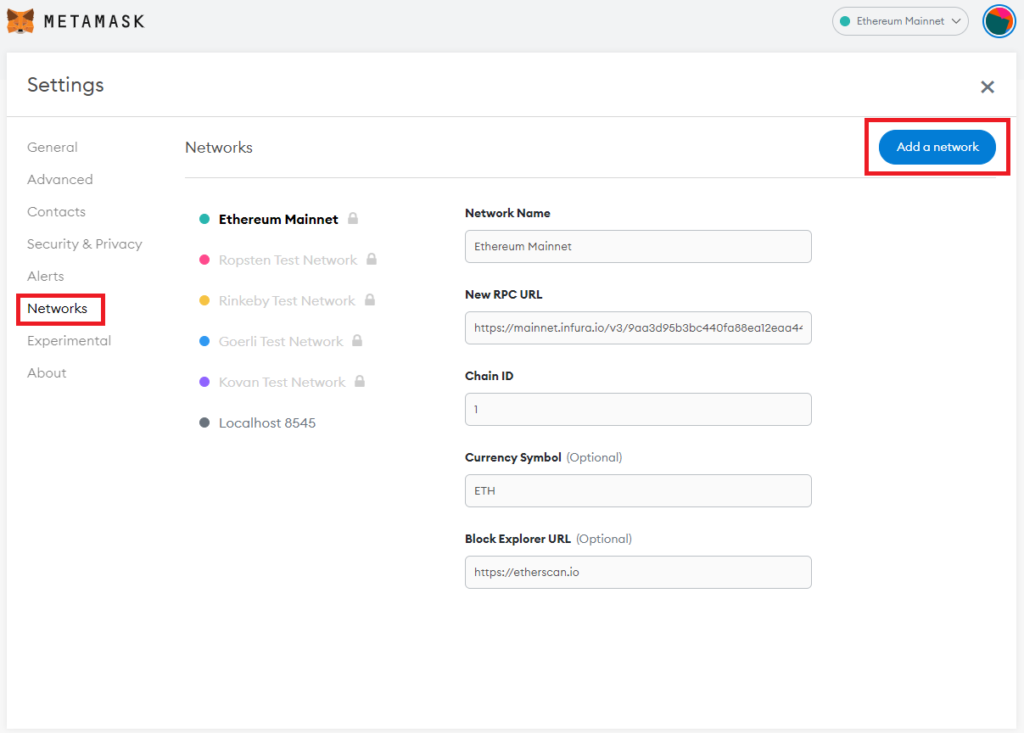Open the Ethereum Mainnet network dropdown

[900, 22]
